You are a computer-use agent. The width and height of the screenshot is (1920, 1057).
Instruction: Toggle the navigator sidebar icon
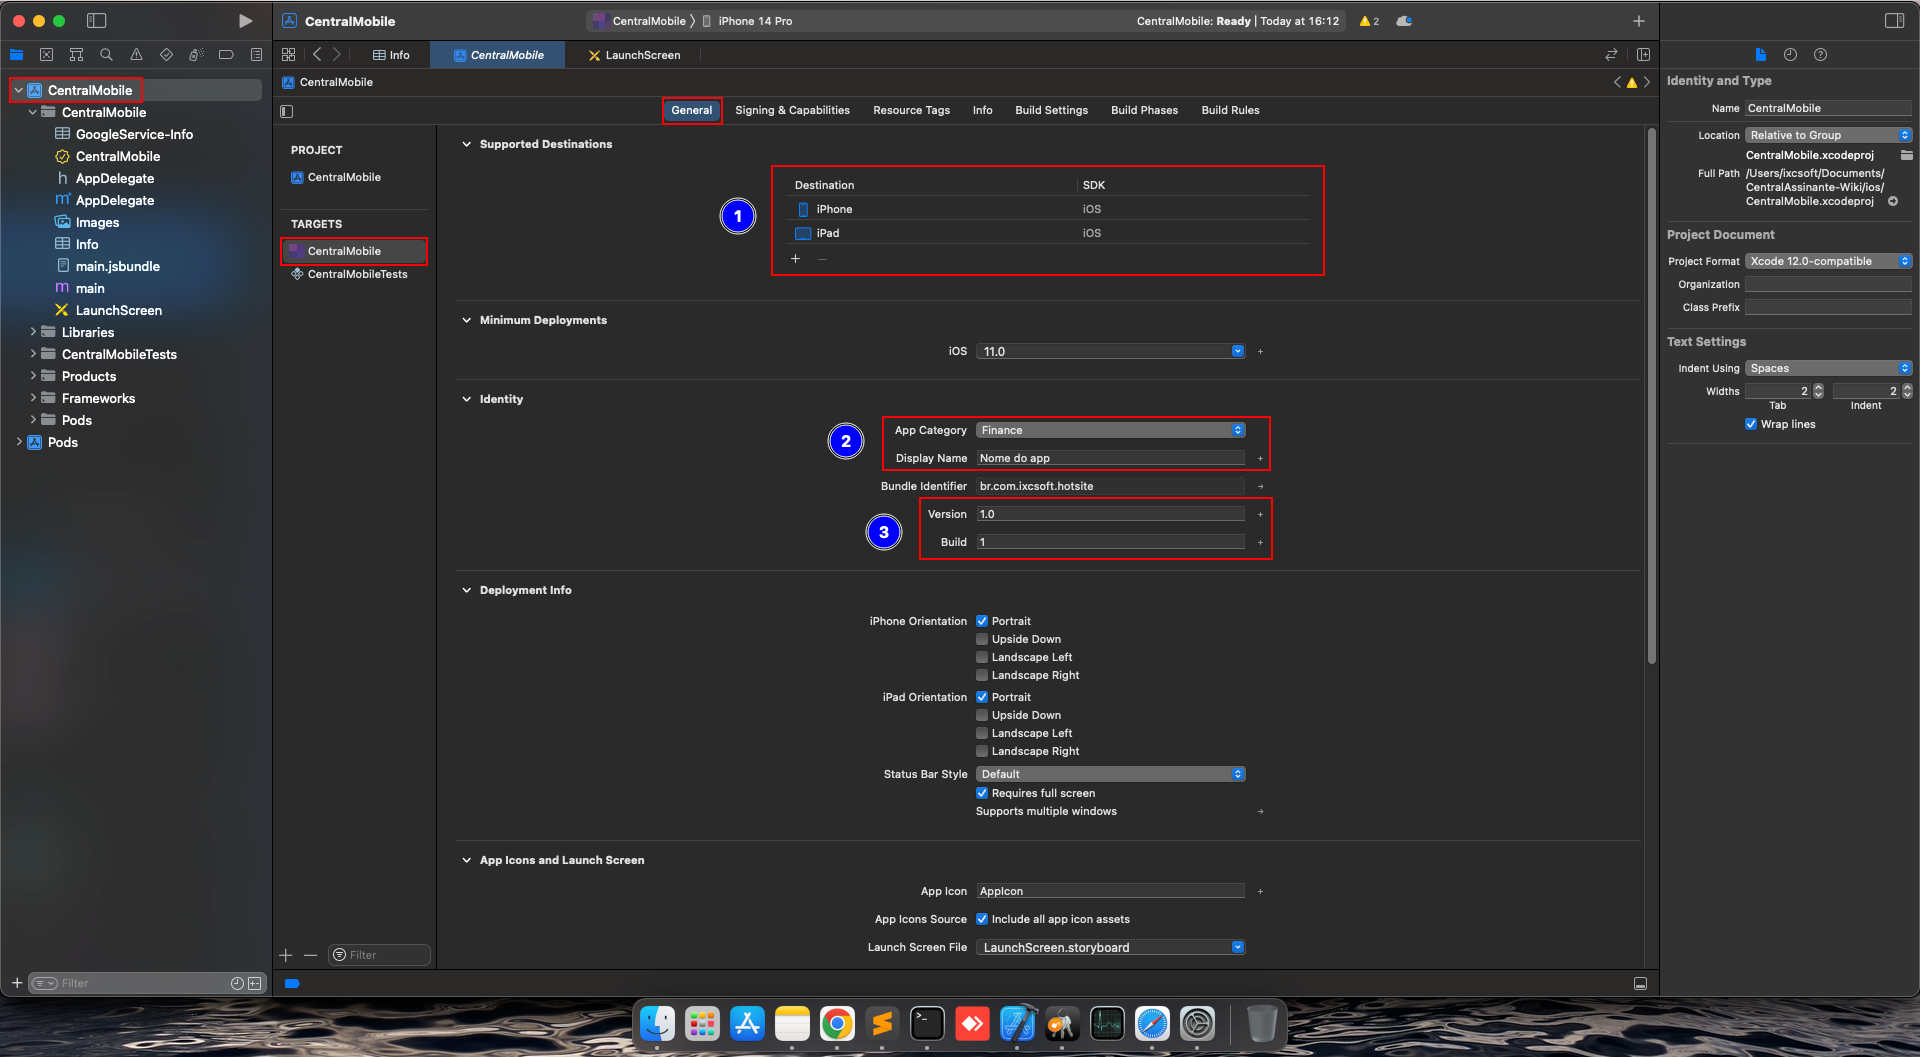tap(96, 21)
